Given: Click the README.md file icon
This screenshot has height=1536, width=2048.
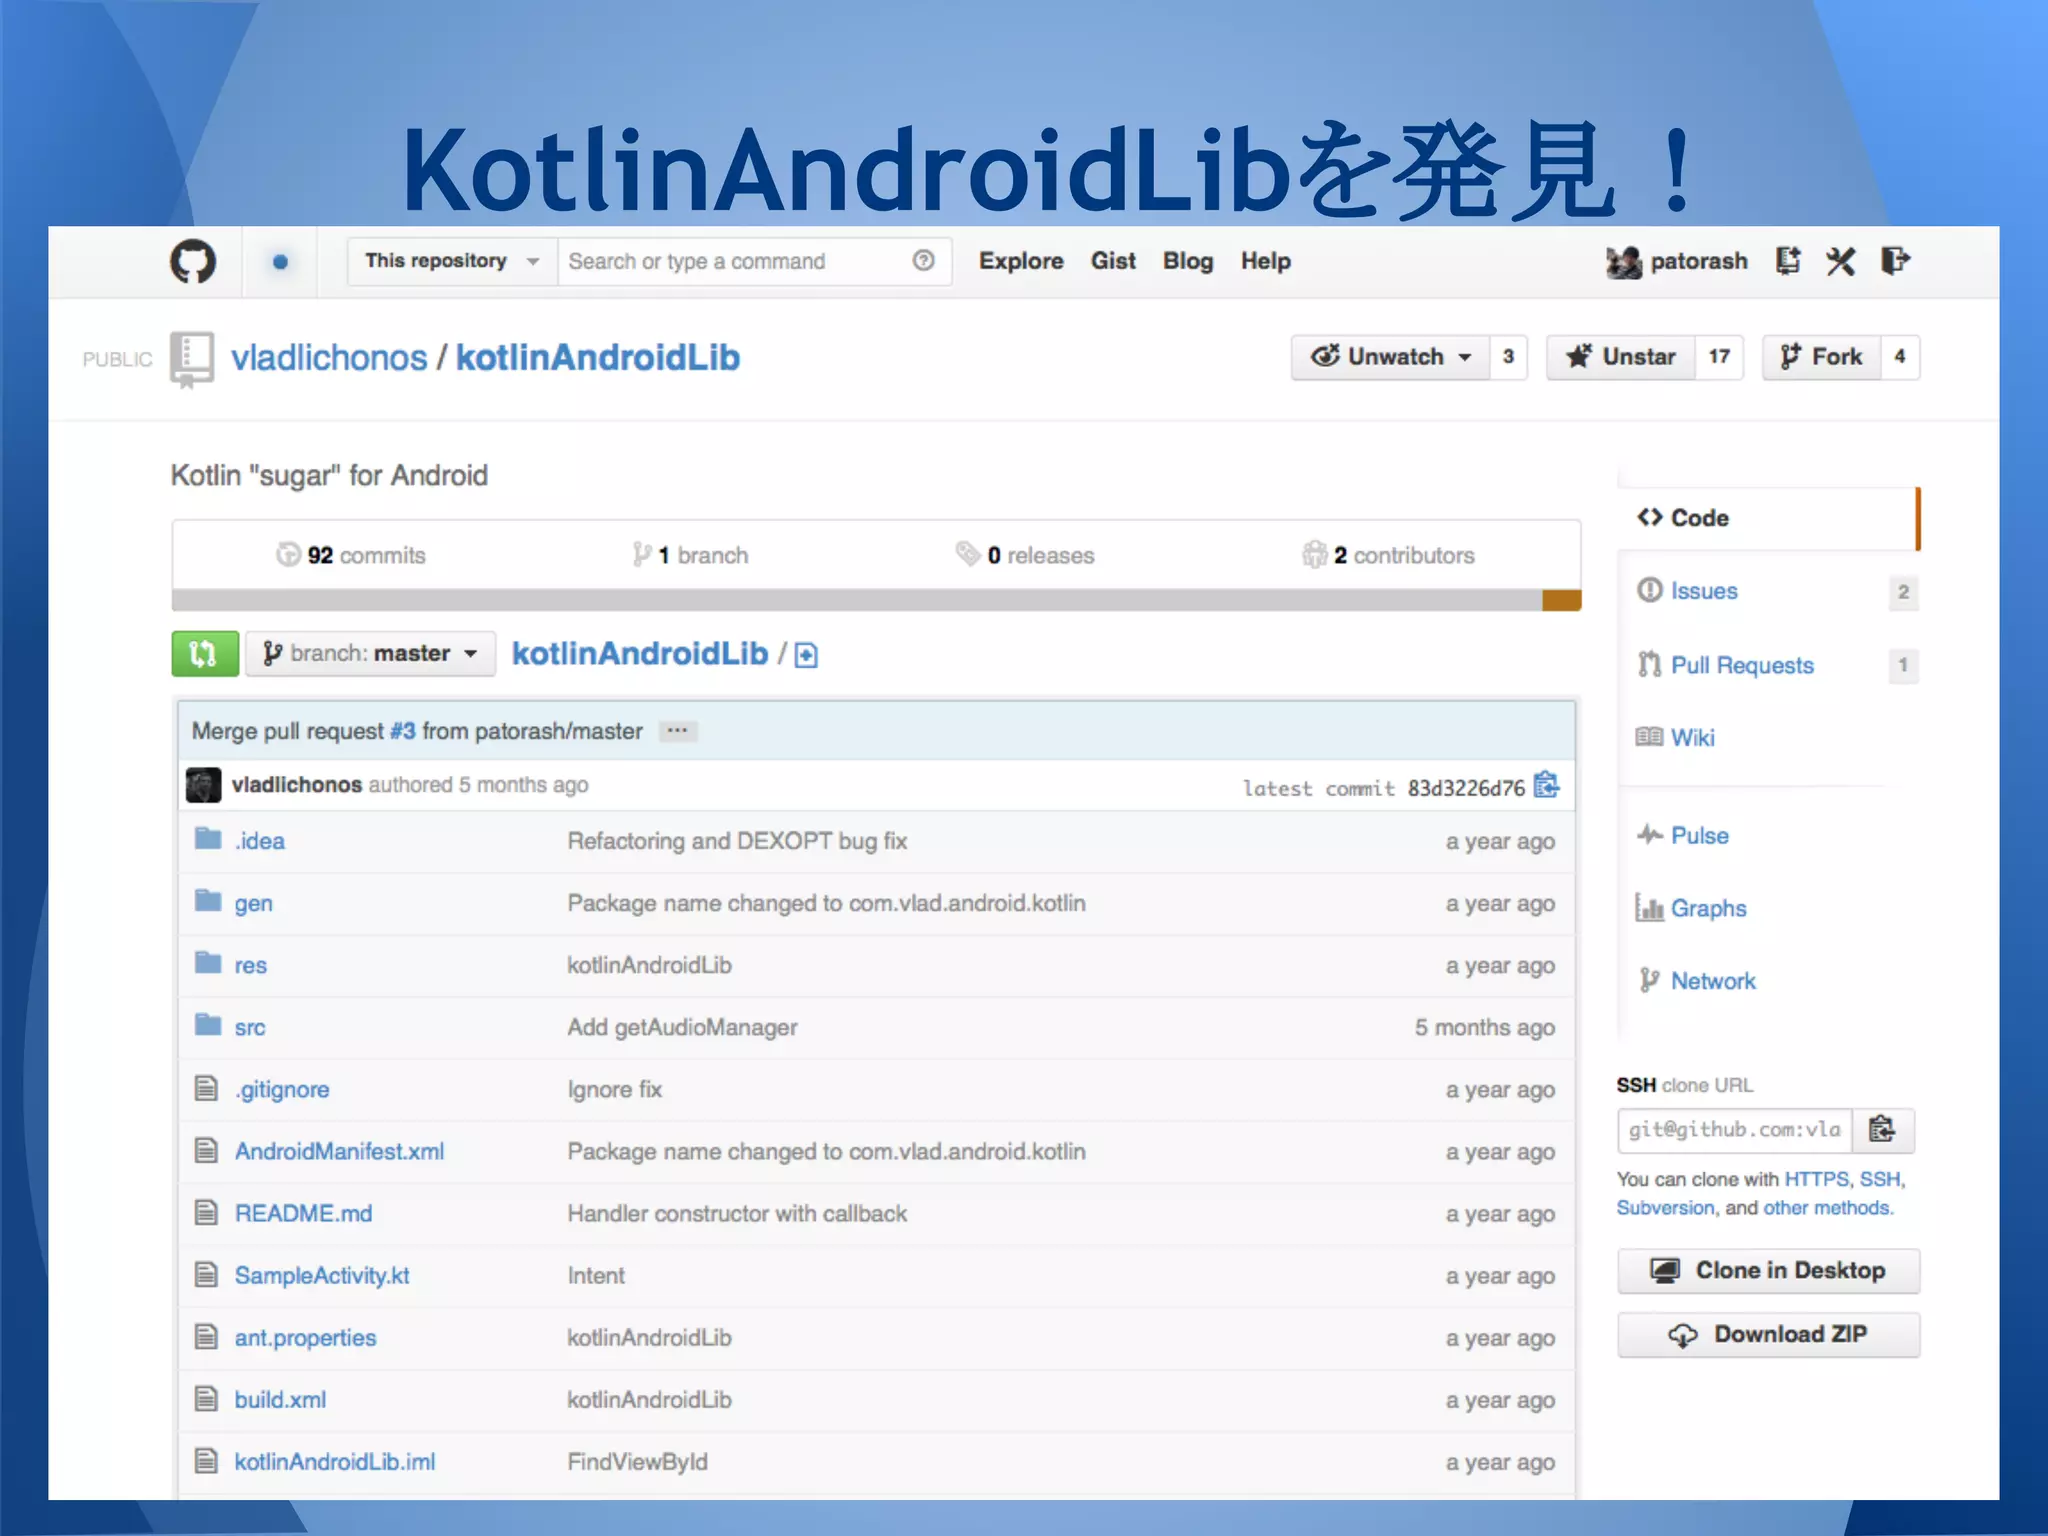Looking at the screenshot, I should pos(206,1212).
